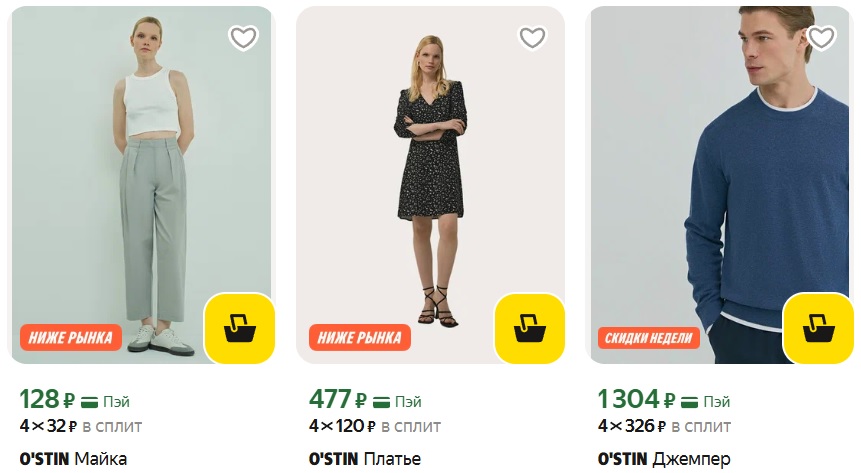The image size is (861, 473).
Task: Add the white tank top to favorites
Action: 243,38
